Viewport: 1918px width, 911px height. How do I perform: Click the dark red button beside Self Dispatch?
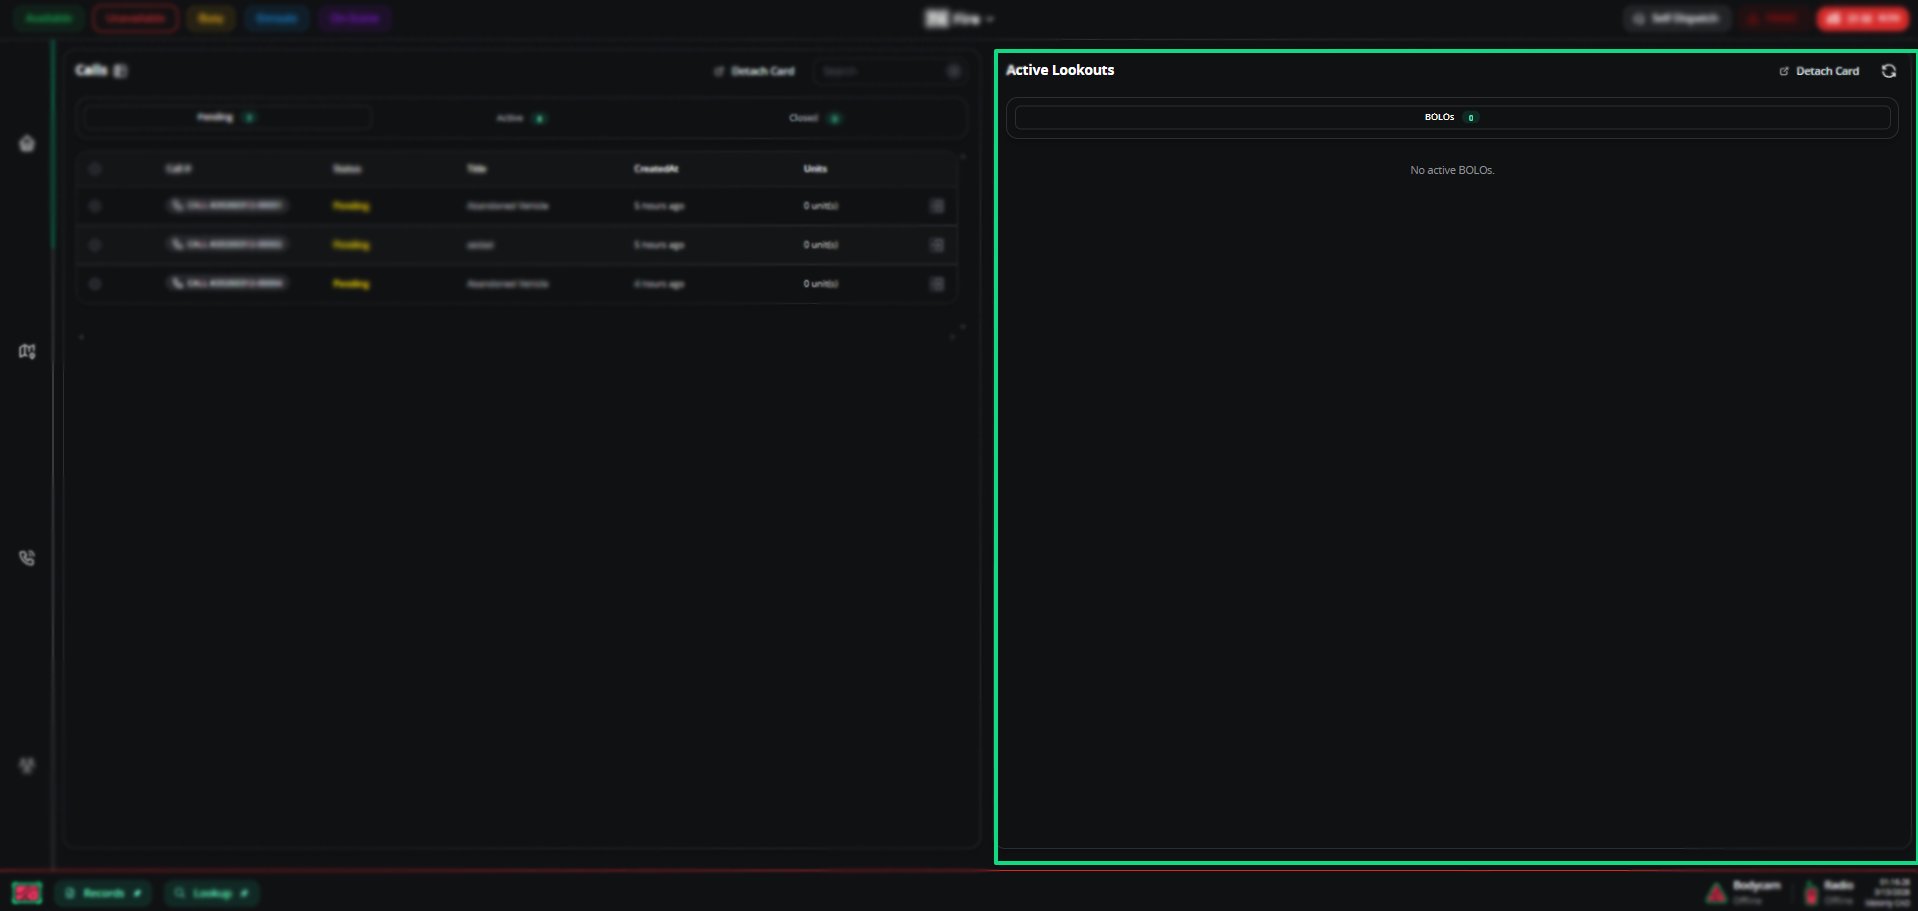1772,18
